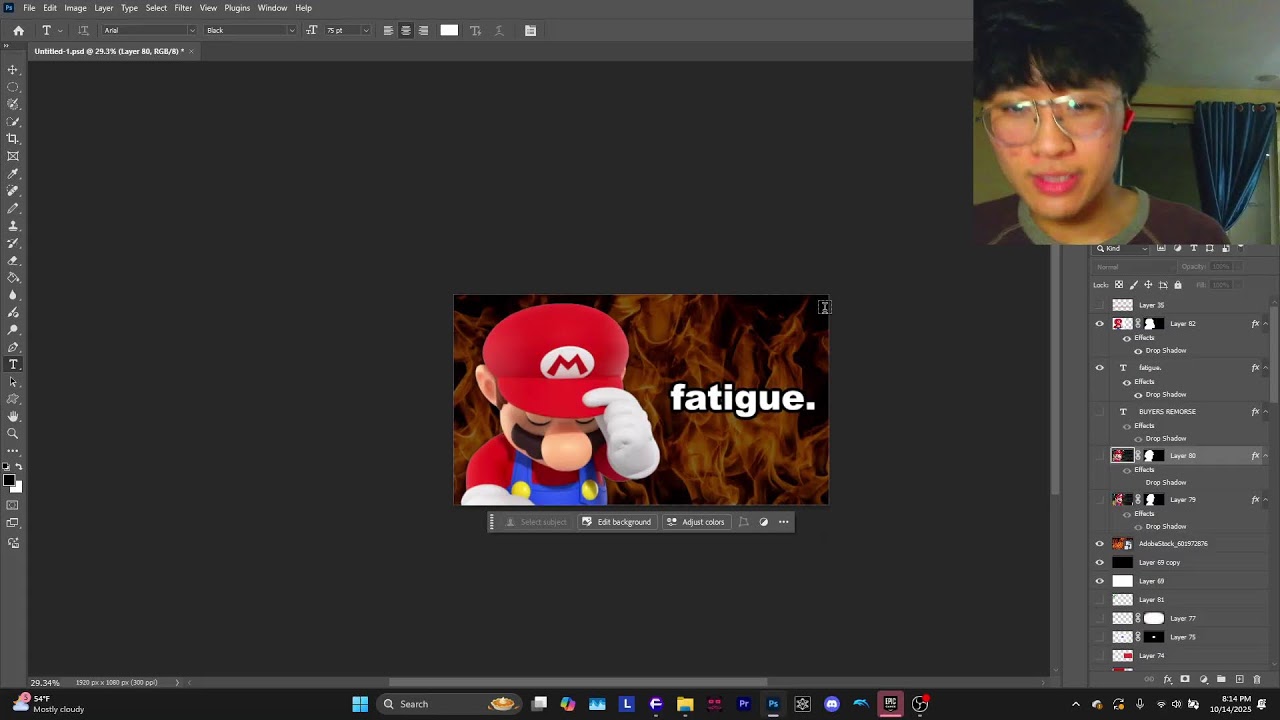Image resolution: width=1280 pixels, height=720 pixels.
Task: Select the Eraser tool
Action: coord(13,260)
